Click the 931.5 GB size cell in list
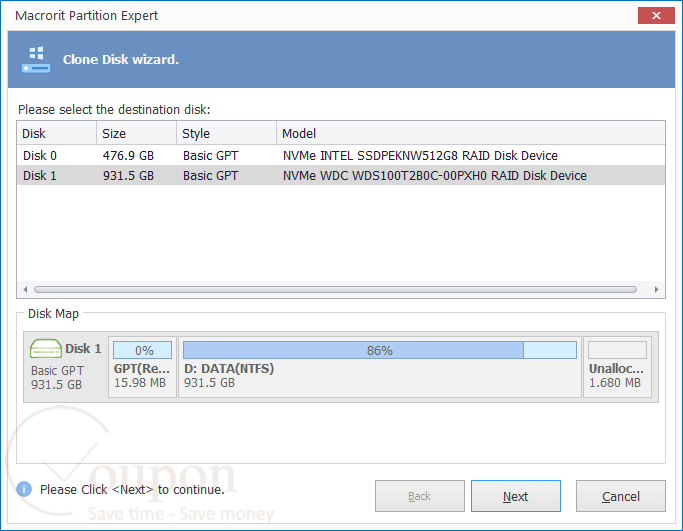This screenshot has width=683, height=531. (128, 176)
